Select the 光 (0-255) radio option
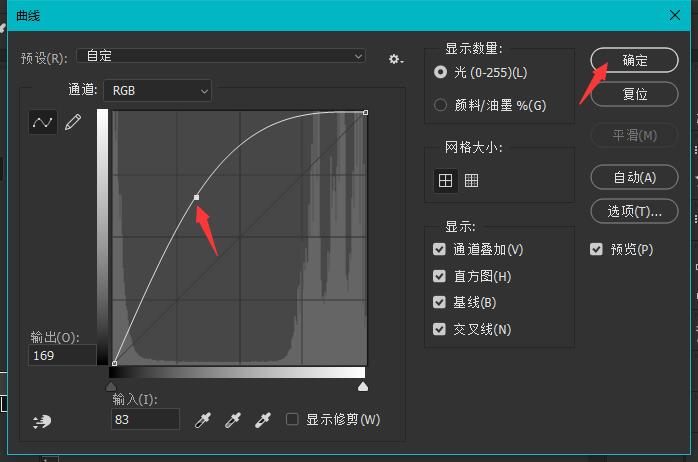 click(x=440, y=72)
